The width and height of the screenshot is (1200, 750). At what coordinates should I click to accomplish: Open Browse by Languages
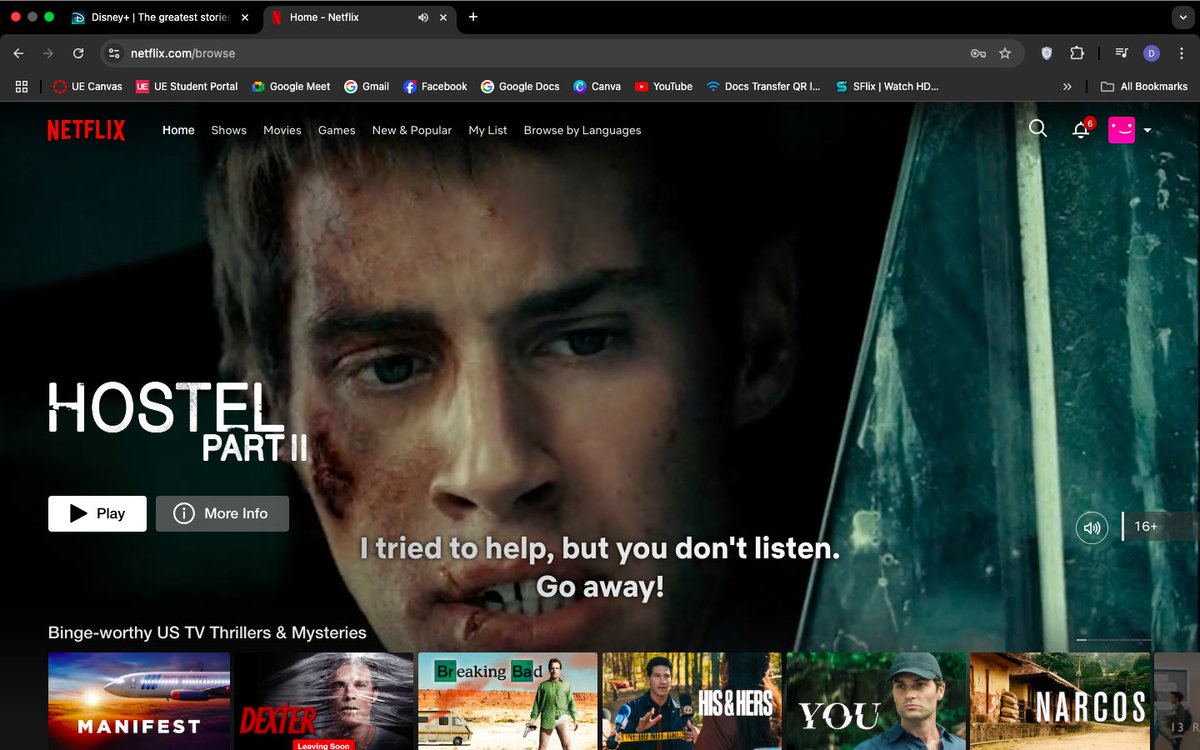(582, 130)
